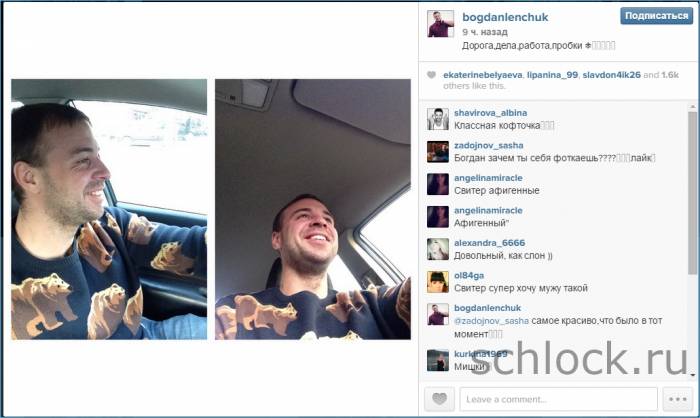The height and width of the screenshot is (418, 700).
Task: Open the right selfie photo in car
Action: [313, 209]
